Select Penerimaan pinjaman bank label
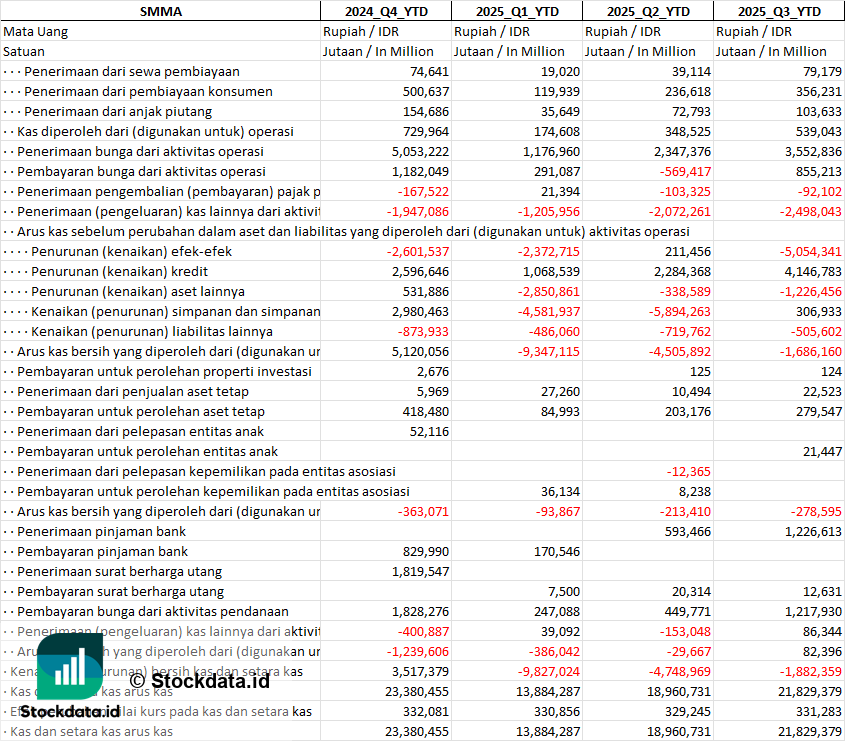The width and height of the screenshot is (845, 741). click(101, 531)
